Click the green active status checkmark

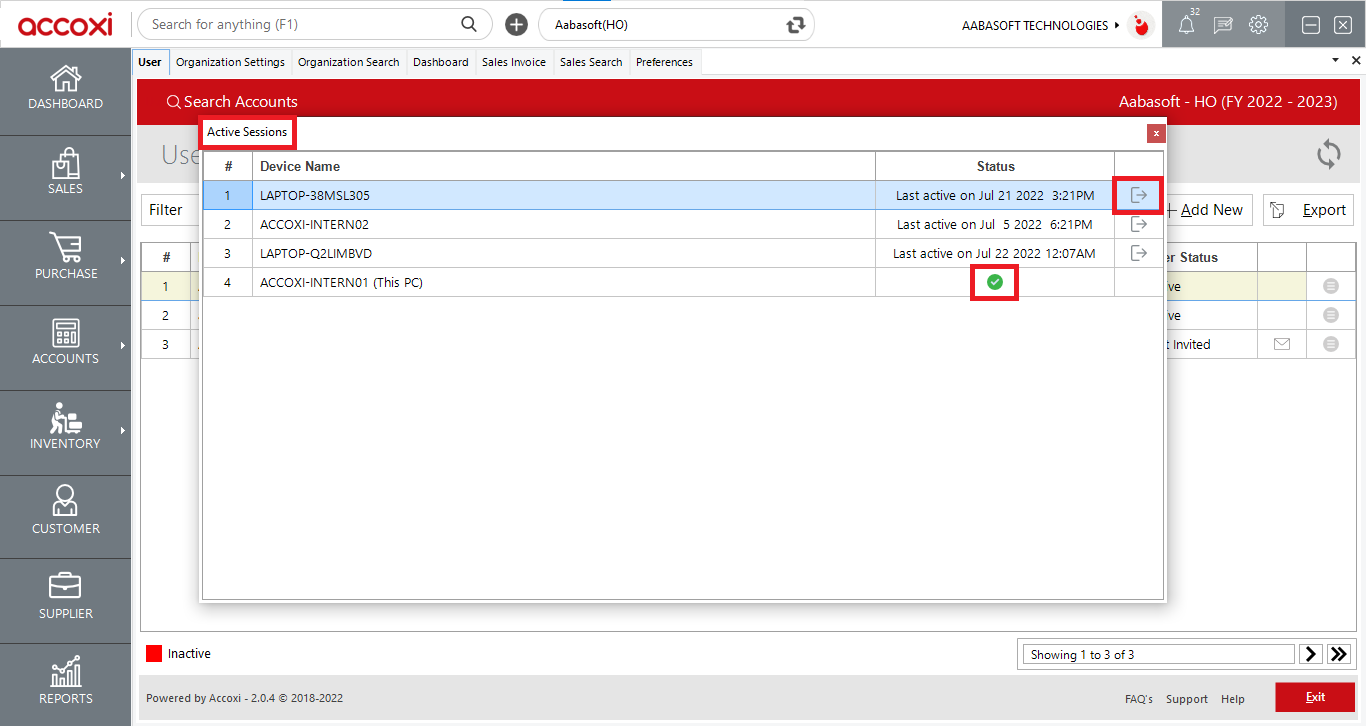click(x=994, y=283)
